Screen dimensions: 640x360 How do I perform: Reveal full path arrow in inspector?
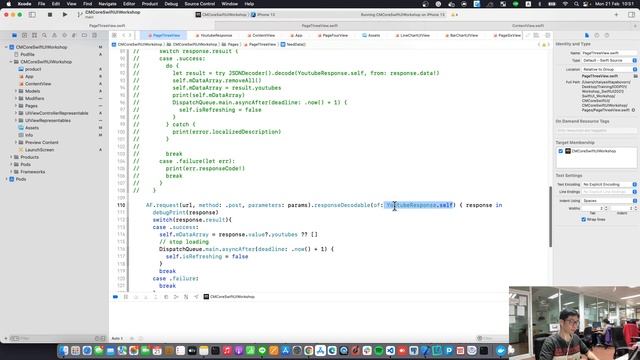[x=633, y=110]
